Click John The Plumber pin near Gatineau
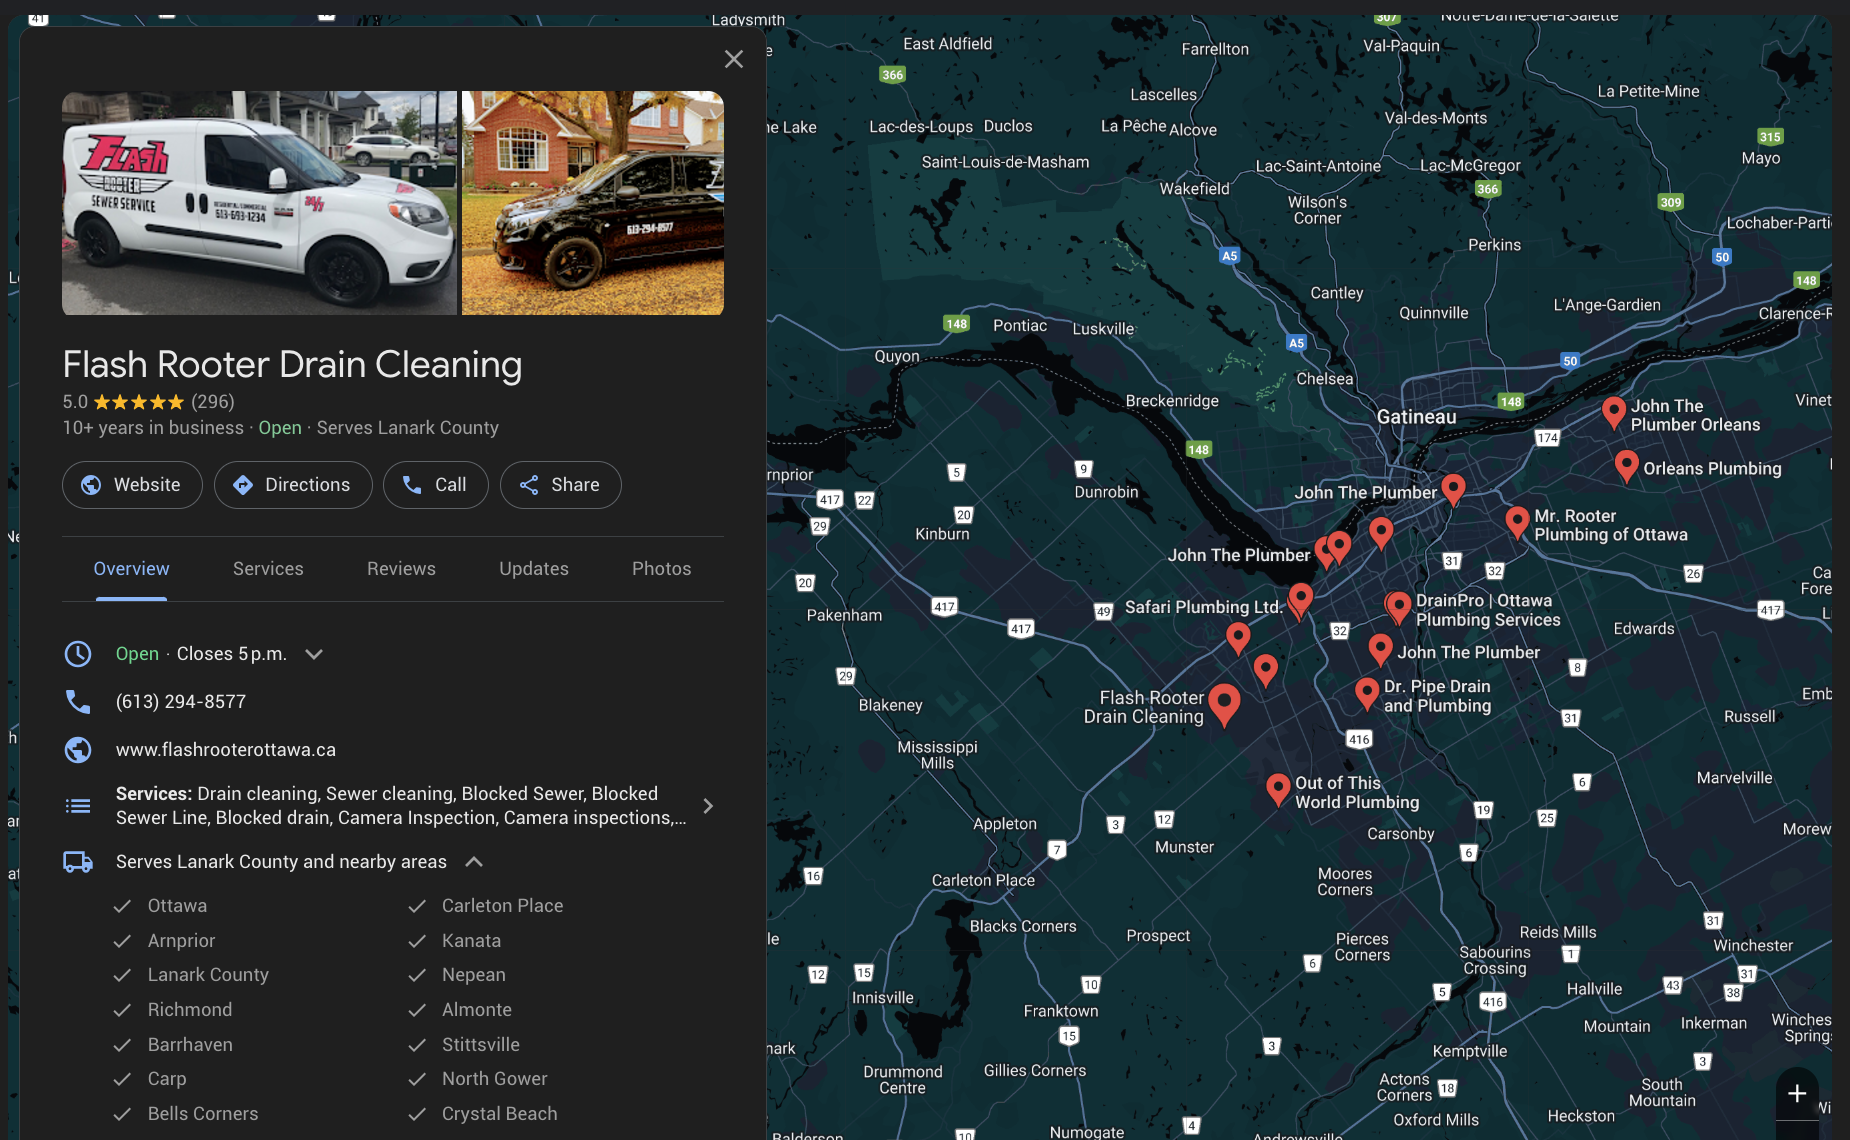The width and height of the screenshot is (1850, 1140). click(1453, 488)
